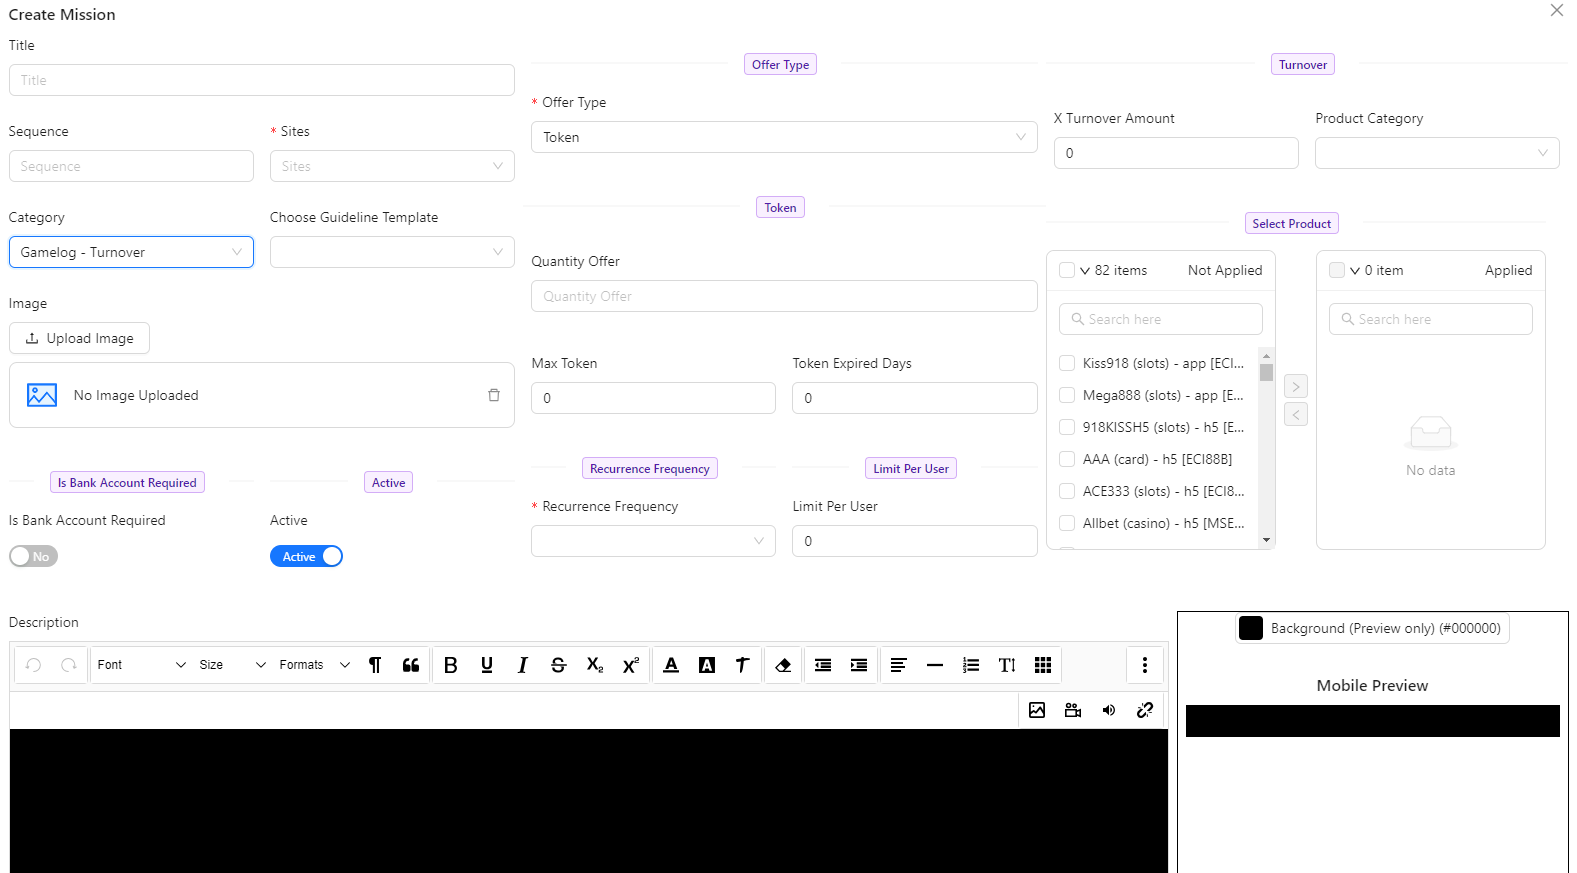Toggle underline formatting
The width and height of the screenshot is (1577, 873).
pyautogui.click(x=487, y=665)
